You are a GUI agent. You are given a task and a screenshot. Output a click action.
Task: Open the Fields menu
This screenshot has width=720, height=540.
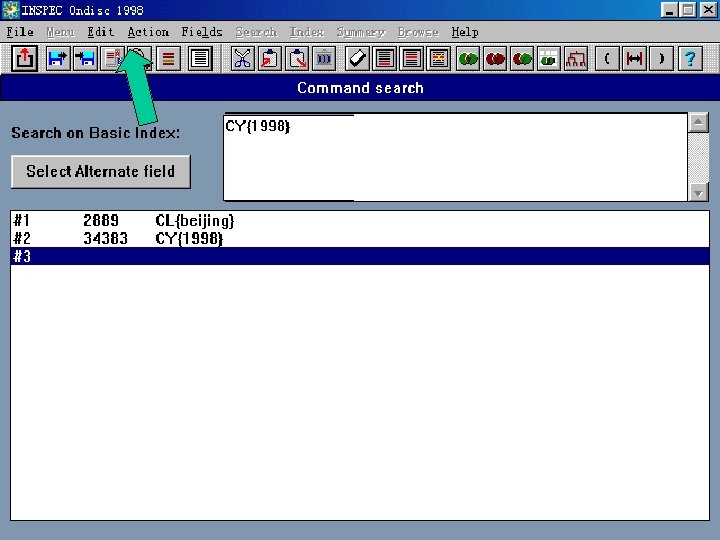[202, 32]
